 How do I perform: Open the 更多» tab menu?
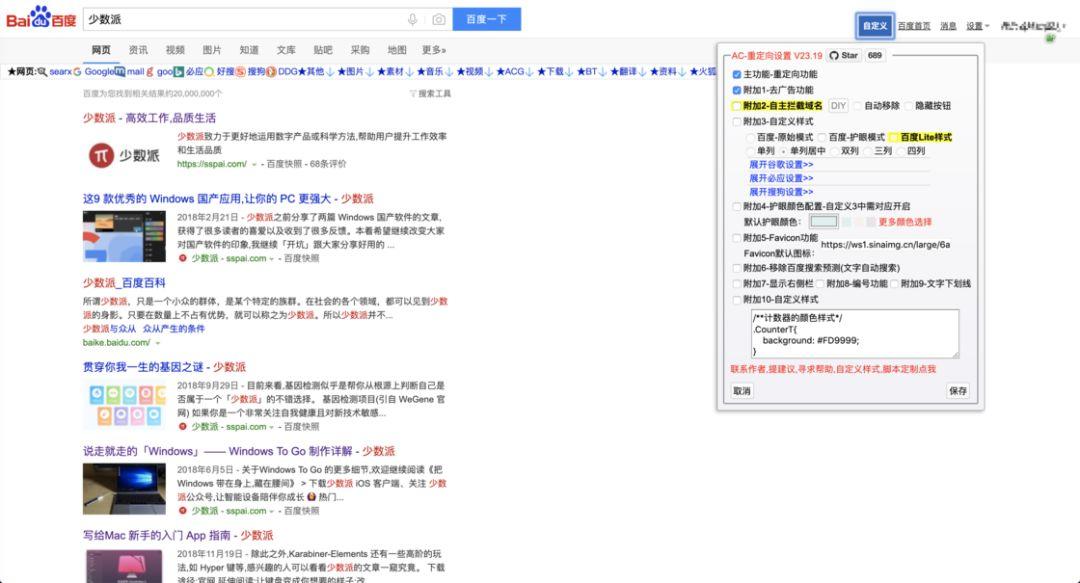click(x=434, y=50)
